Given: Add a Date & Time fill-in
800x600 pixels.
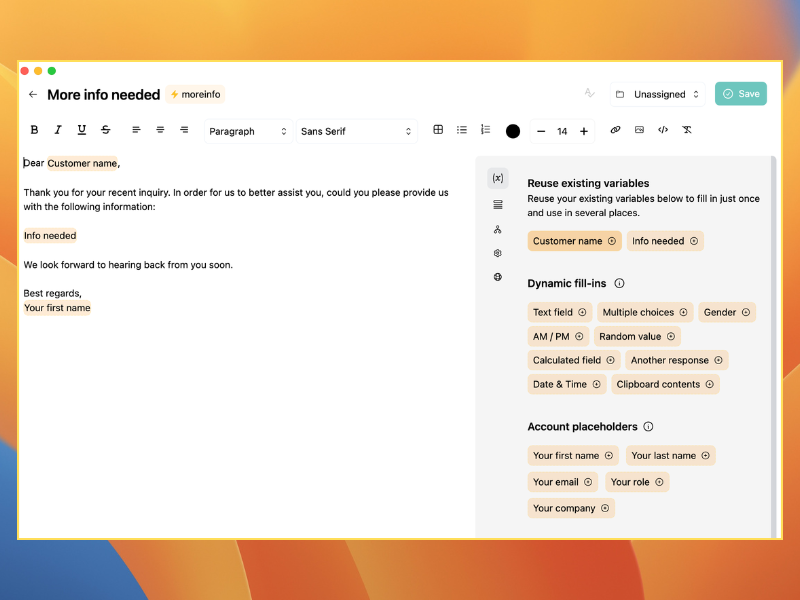Looking at the screenshot, I should 567,384.
